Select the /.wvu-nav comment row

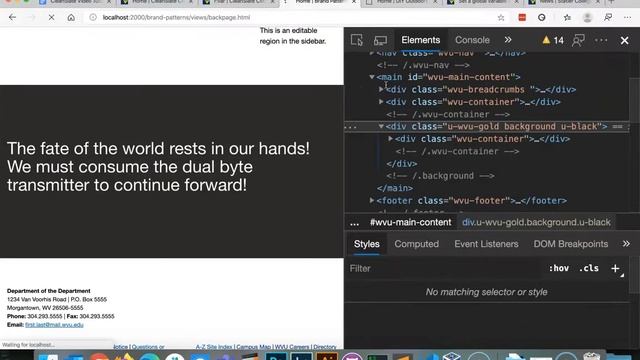(423, 65)
